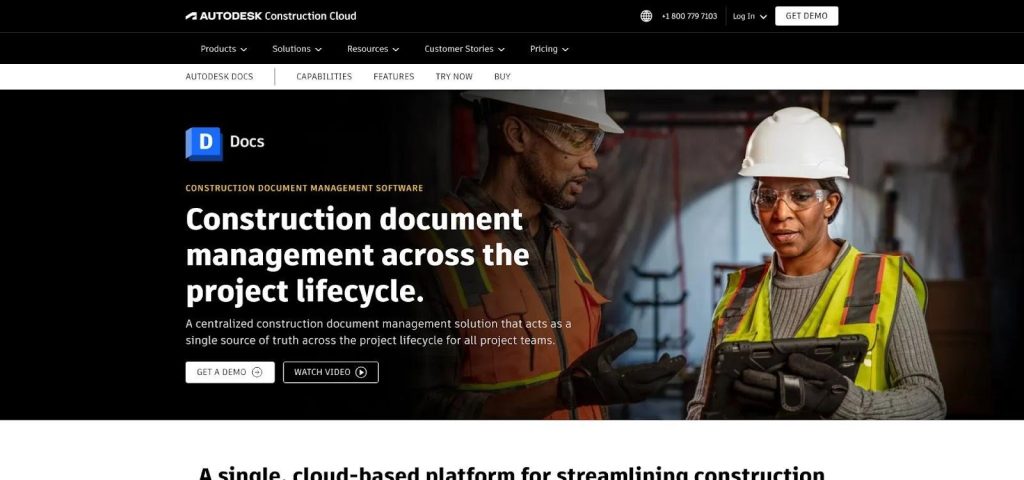Expand the Pricing dropdown
Viewport: 1024px width, 480px height.
(549, 49)
